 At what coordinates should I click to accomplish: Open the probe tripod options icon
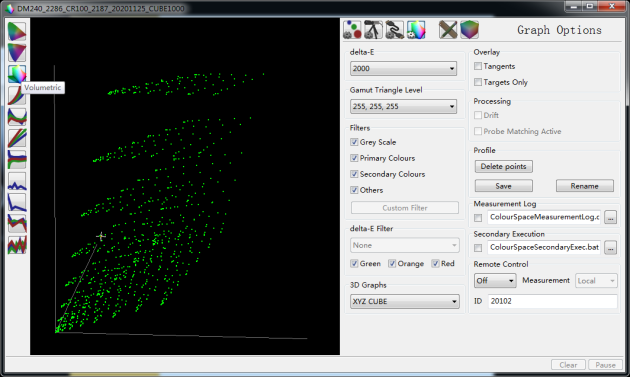tap(373, 30)
